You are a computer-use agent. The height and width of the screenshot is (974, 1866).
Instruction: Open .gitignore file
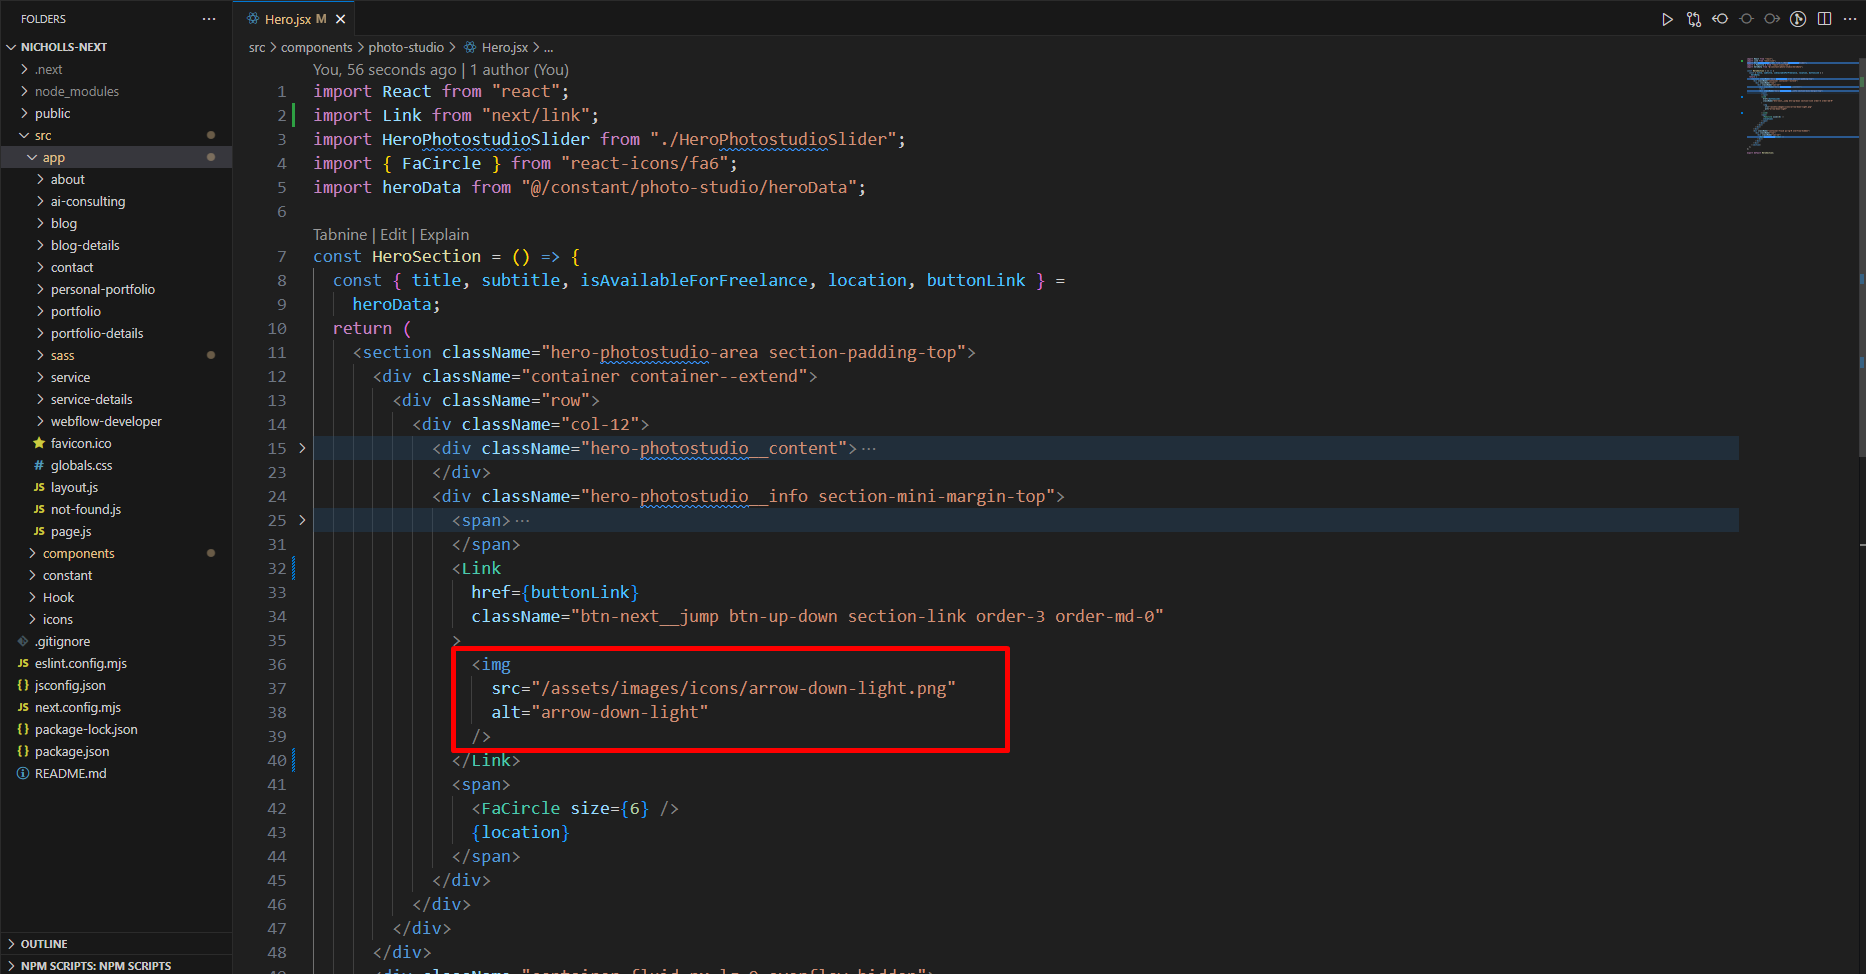[x=62, y=641]
